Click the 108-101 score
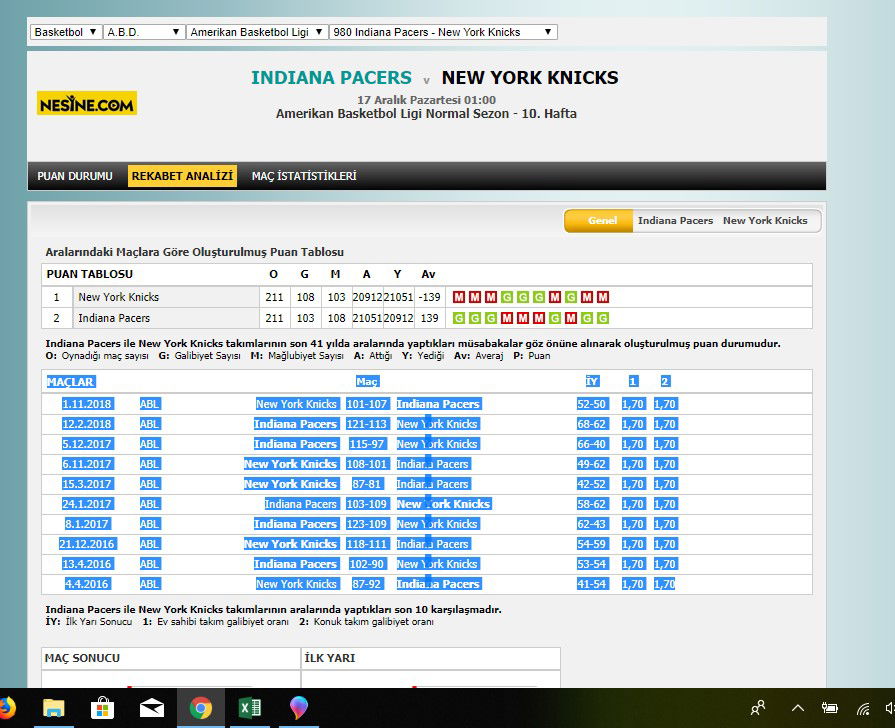Image resolution: width=895 pixels, height=728 pixels. [x=366, y=464]
